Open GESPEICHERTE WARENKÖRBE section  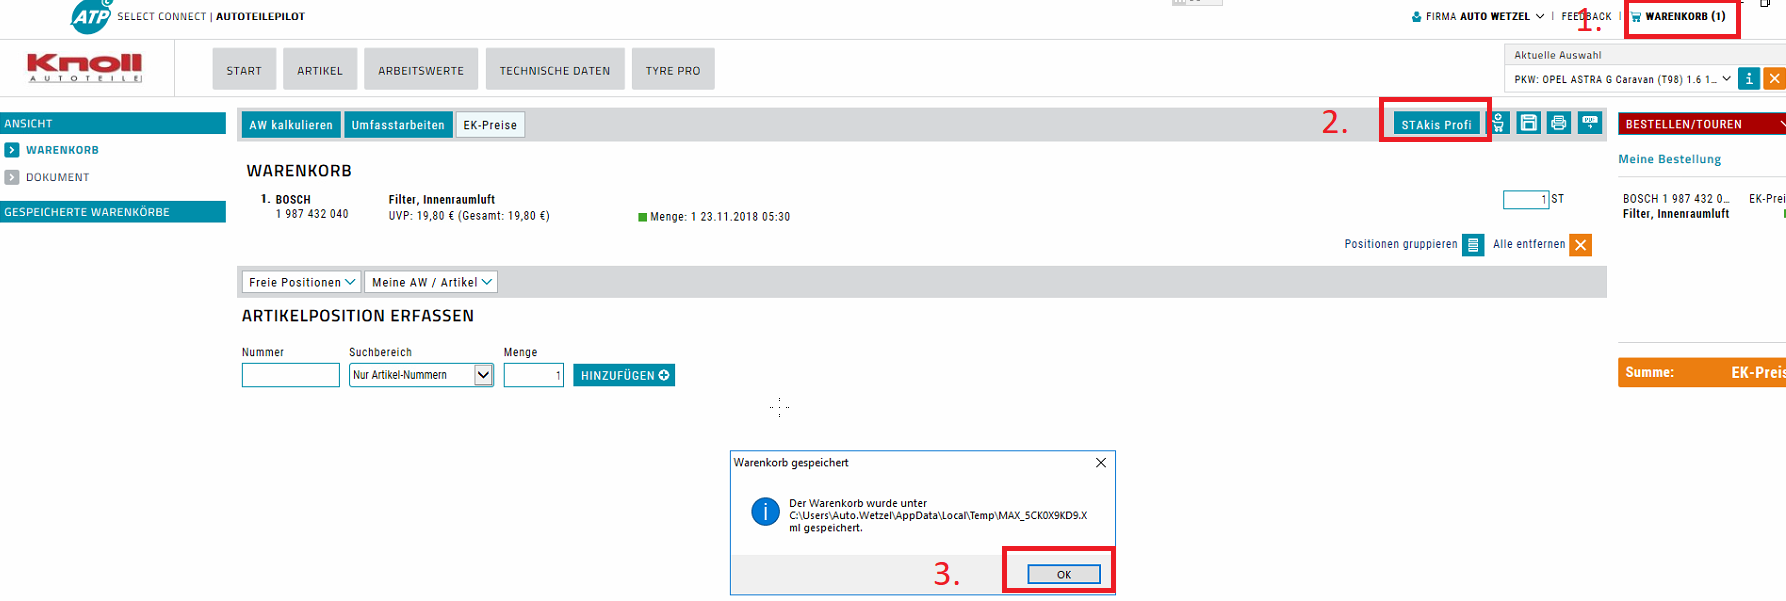pos(113,212)
